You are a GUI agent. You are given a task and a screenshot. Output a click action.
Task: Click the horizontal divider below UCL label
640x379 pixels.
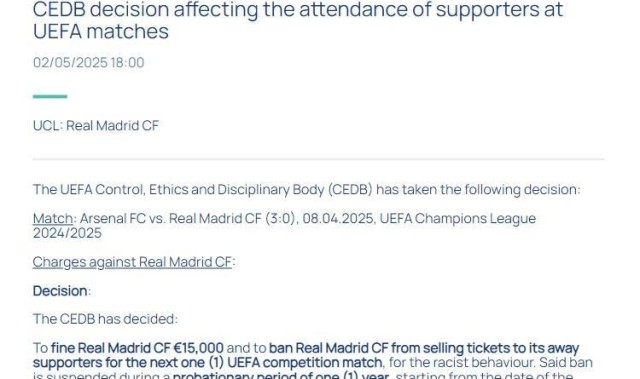click(x=318, y=159)
